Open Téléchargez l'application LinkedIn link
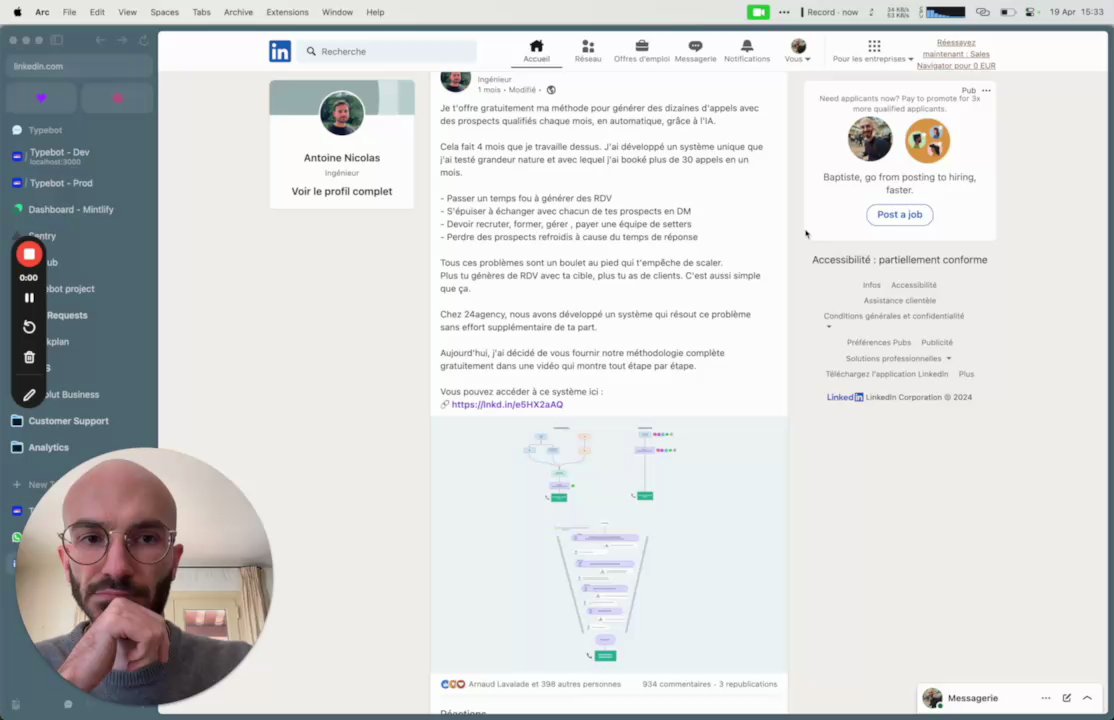 coord(887,374)
